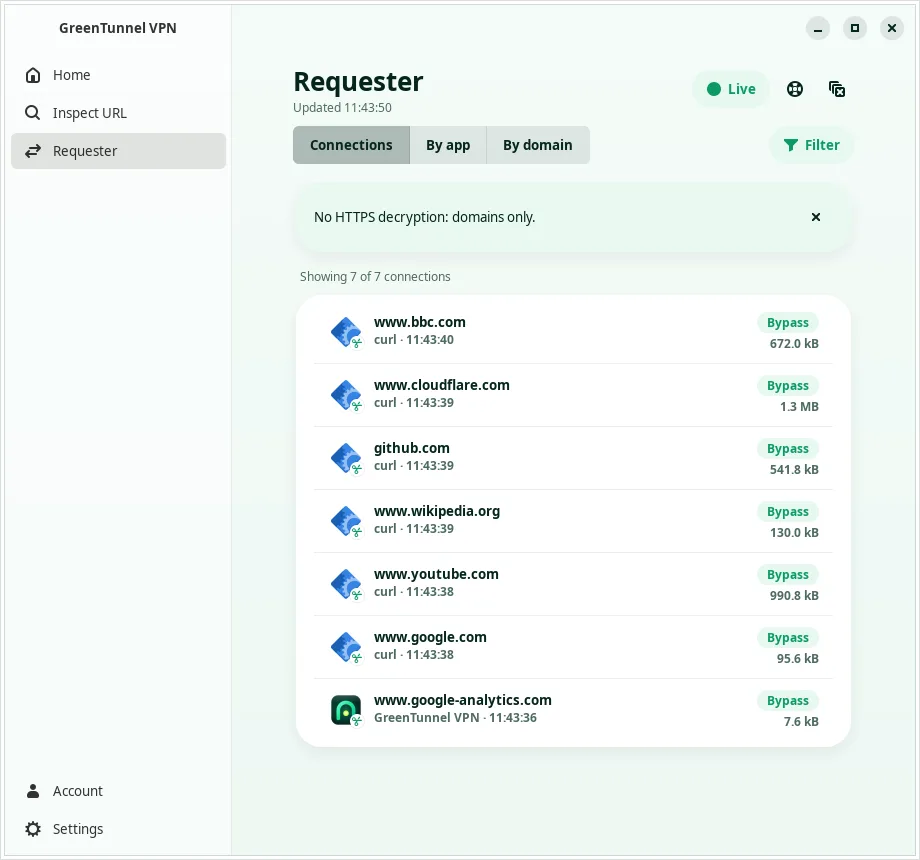Click the 990.8 kB size value
Viewport: 920px width, 860px height.
tap(794, 596)
